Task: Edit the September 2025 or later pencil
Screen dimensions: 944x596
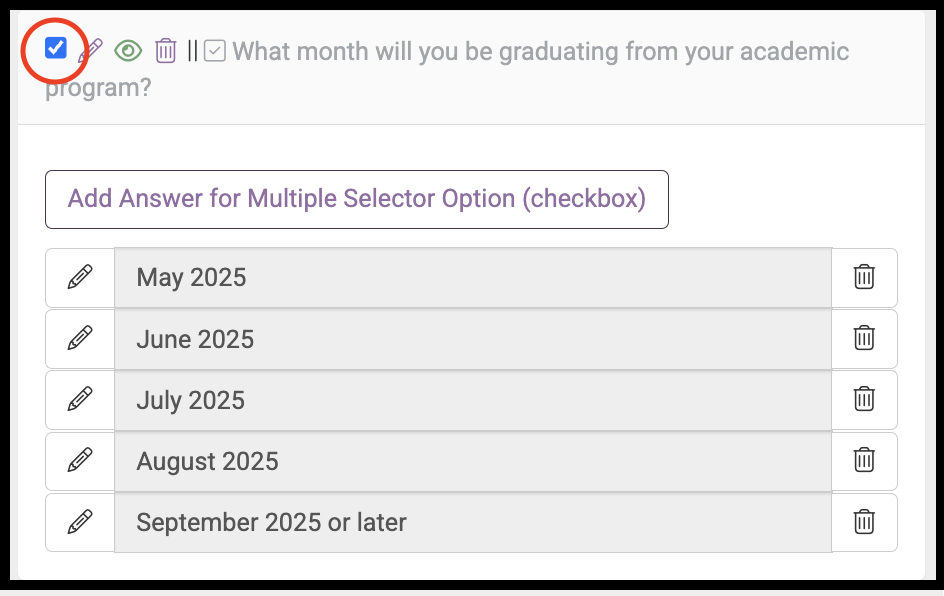Action: (80, 522)
